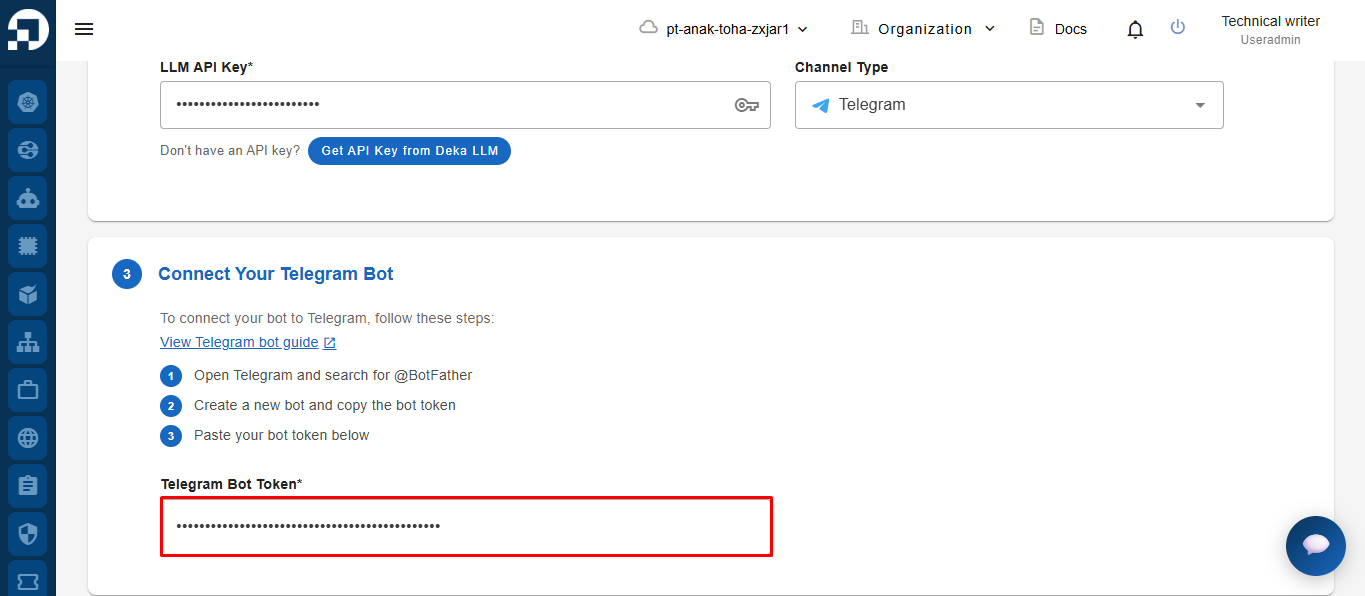This screenshot has height=596, width=1365.
Task: Toggle LLM API key visibility key icon
Action: pyautogui.click(x=747, y=105)
